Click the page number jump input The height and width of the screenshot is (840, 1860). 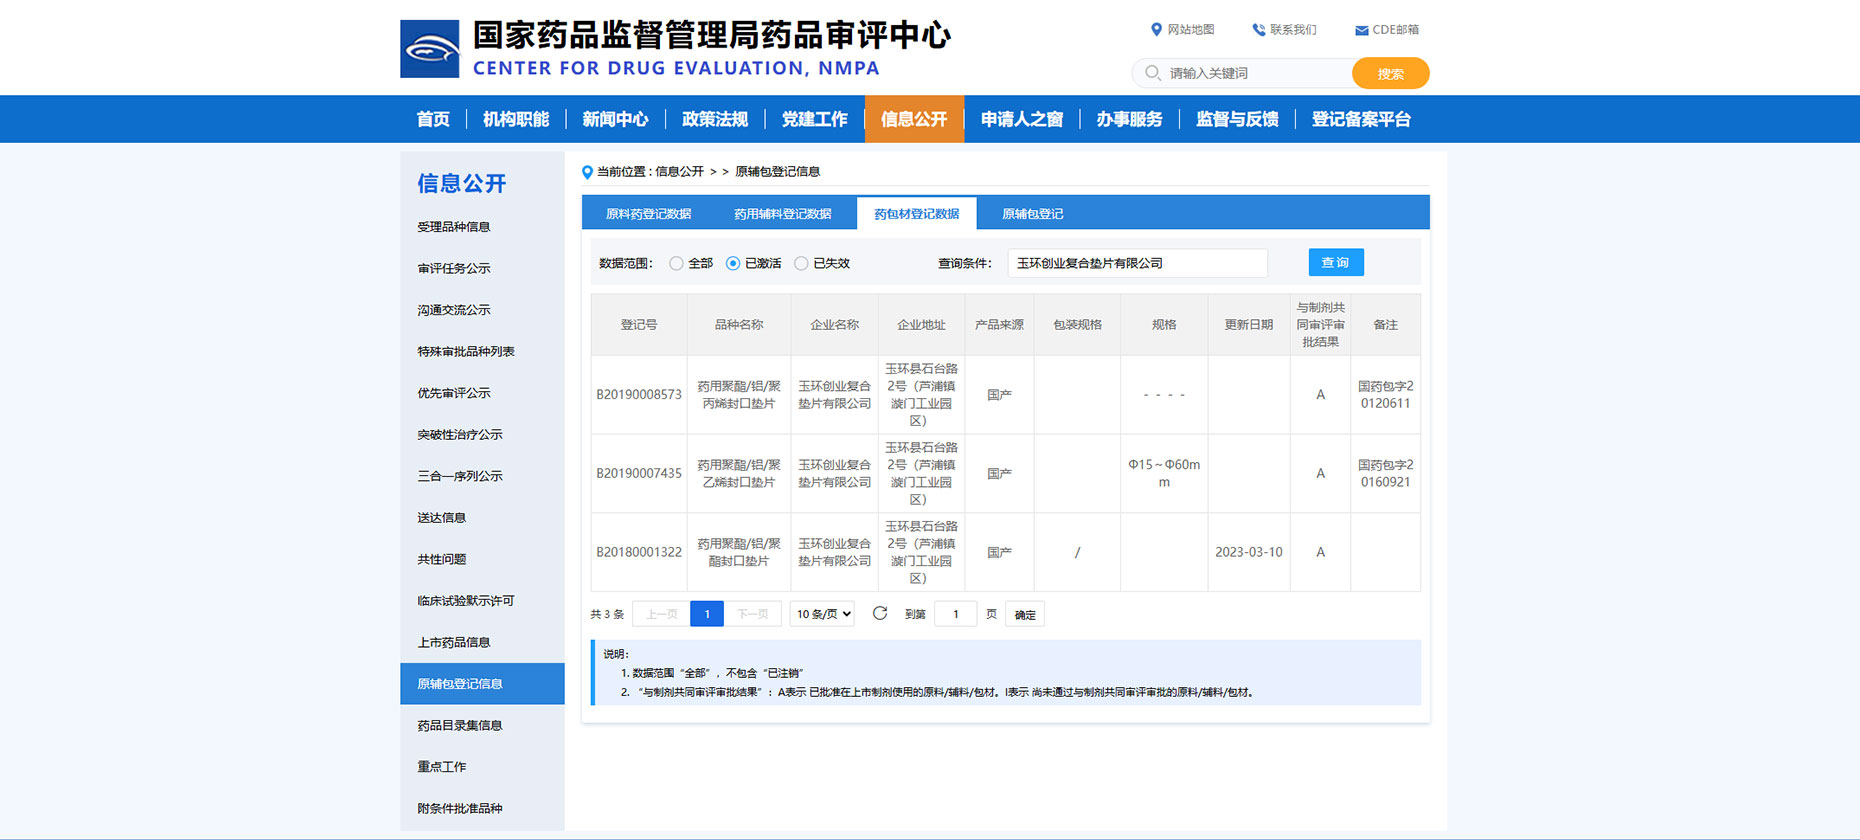pyautogui.click(x=956, y=614)
